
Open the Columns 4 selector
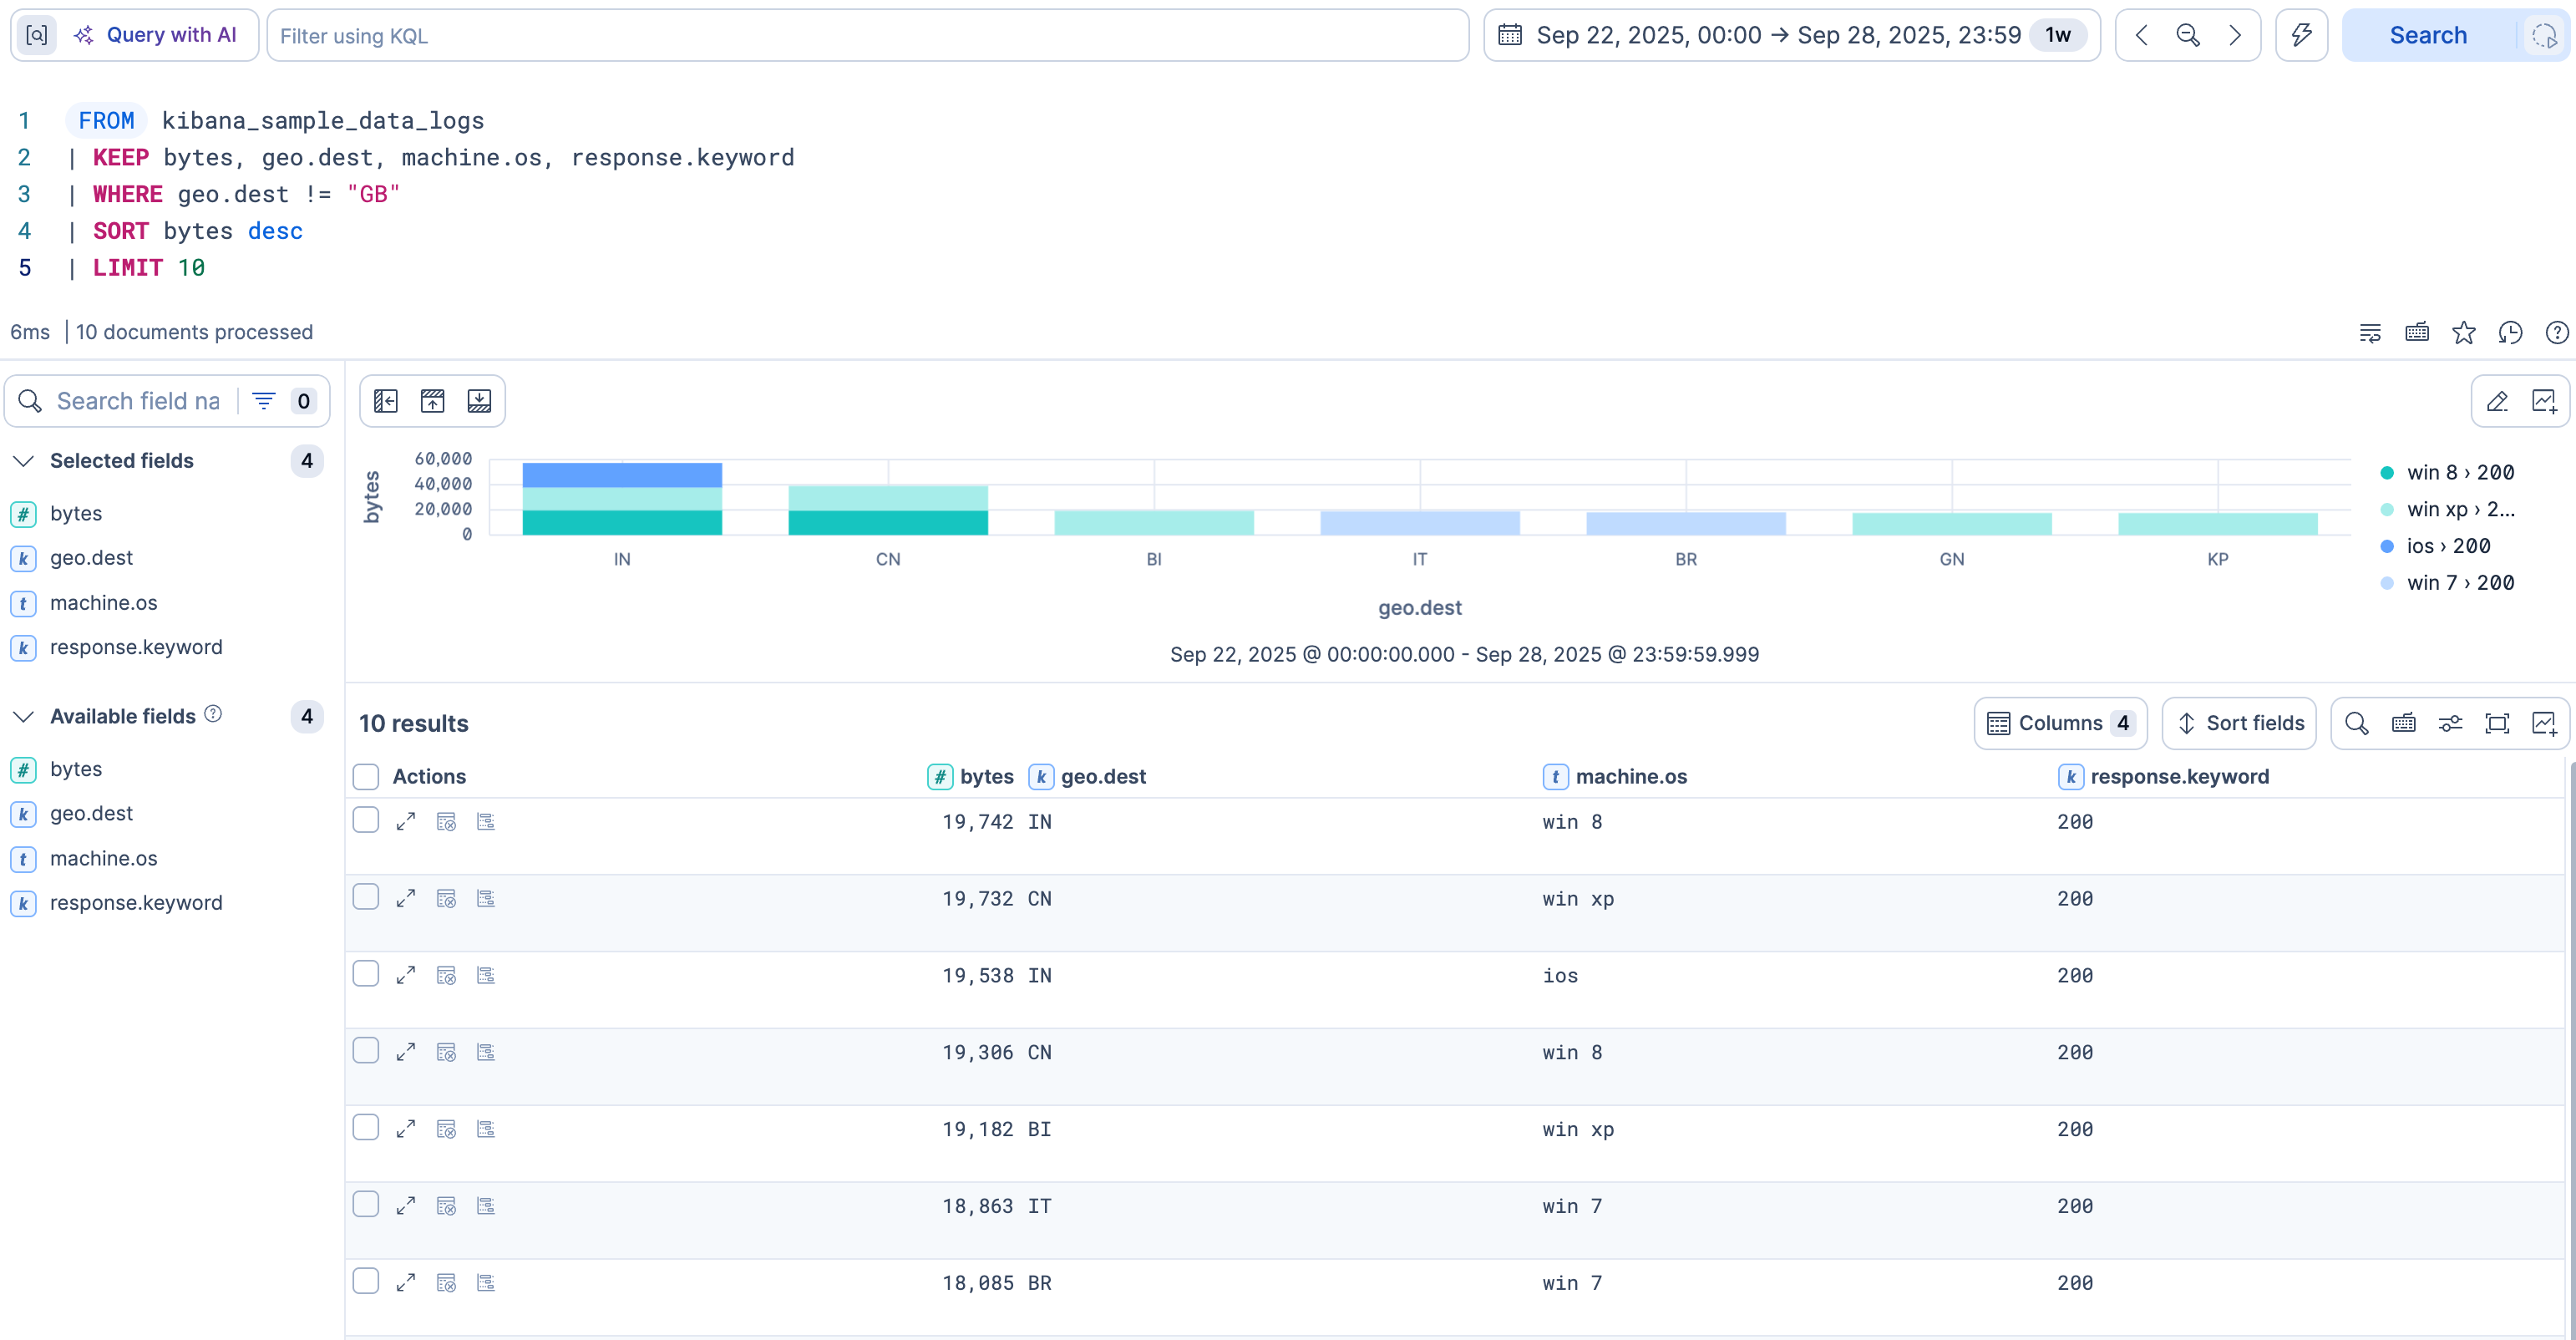(2060, 723)
